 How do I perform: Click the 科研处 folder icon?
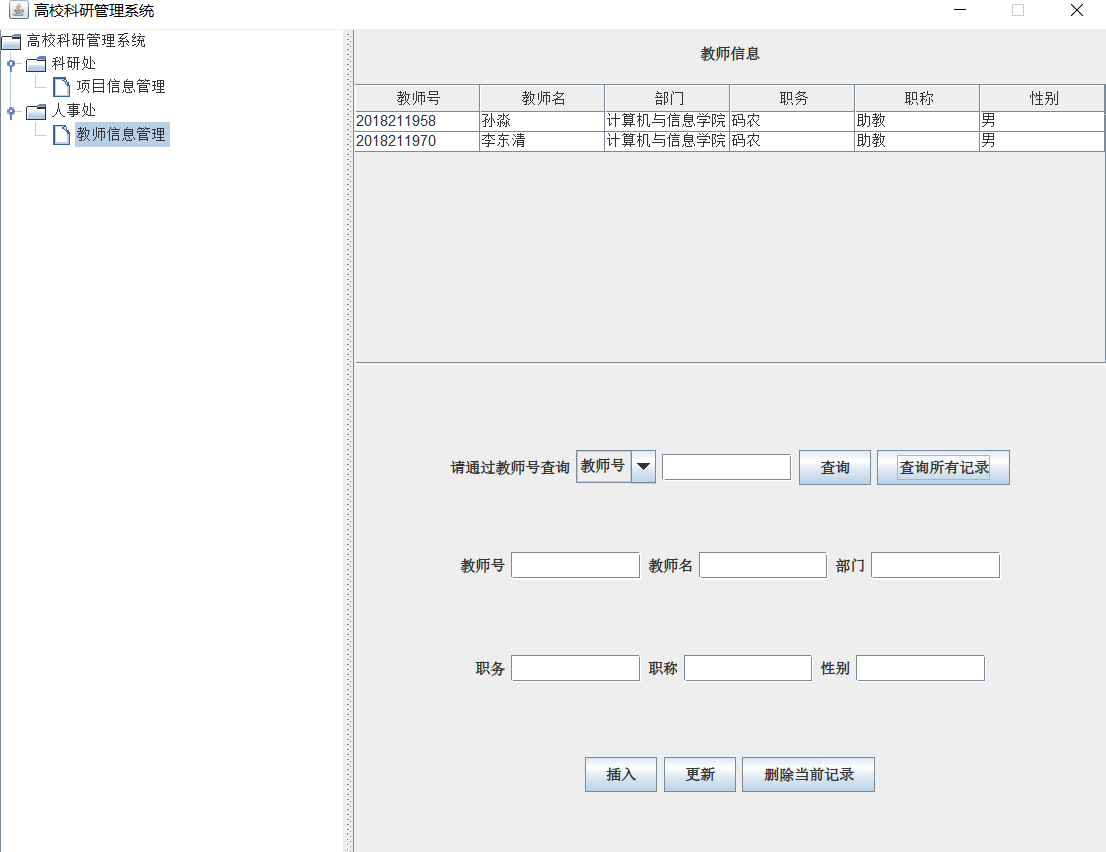(36, 64)
